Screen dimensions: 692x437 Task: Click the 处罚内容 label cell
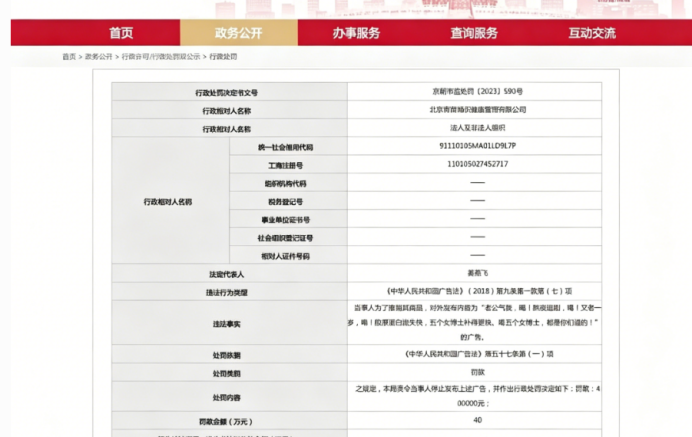[229, 397]
